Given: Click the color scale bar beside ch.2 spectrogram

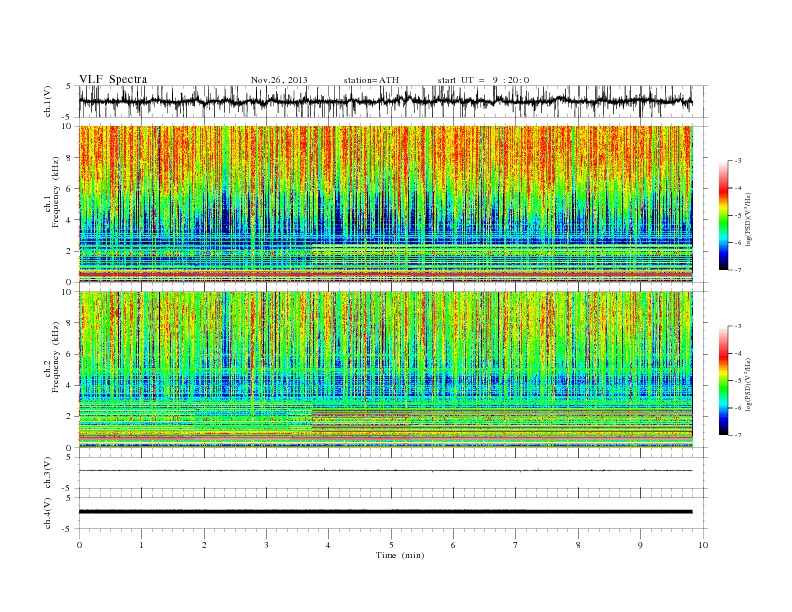Looking at the screenshot, I should [724, 381].
